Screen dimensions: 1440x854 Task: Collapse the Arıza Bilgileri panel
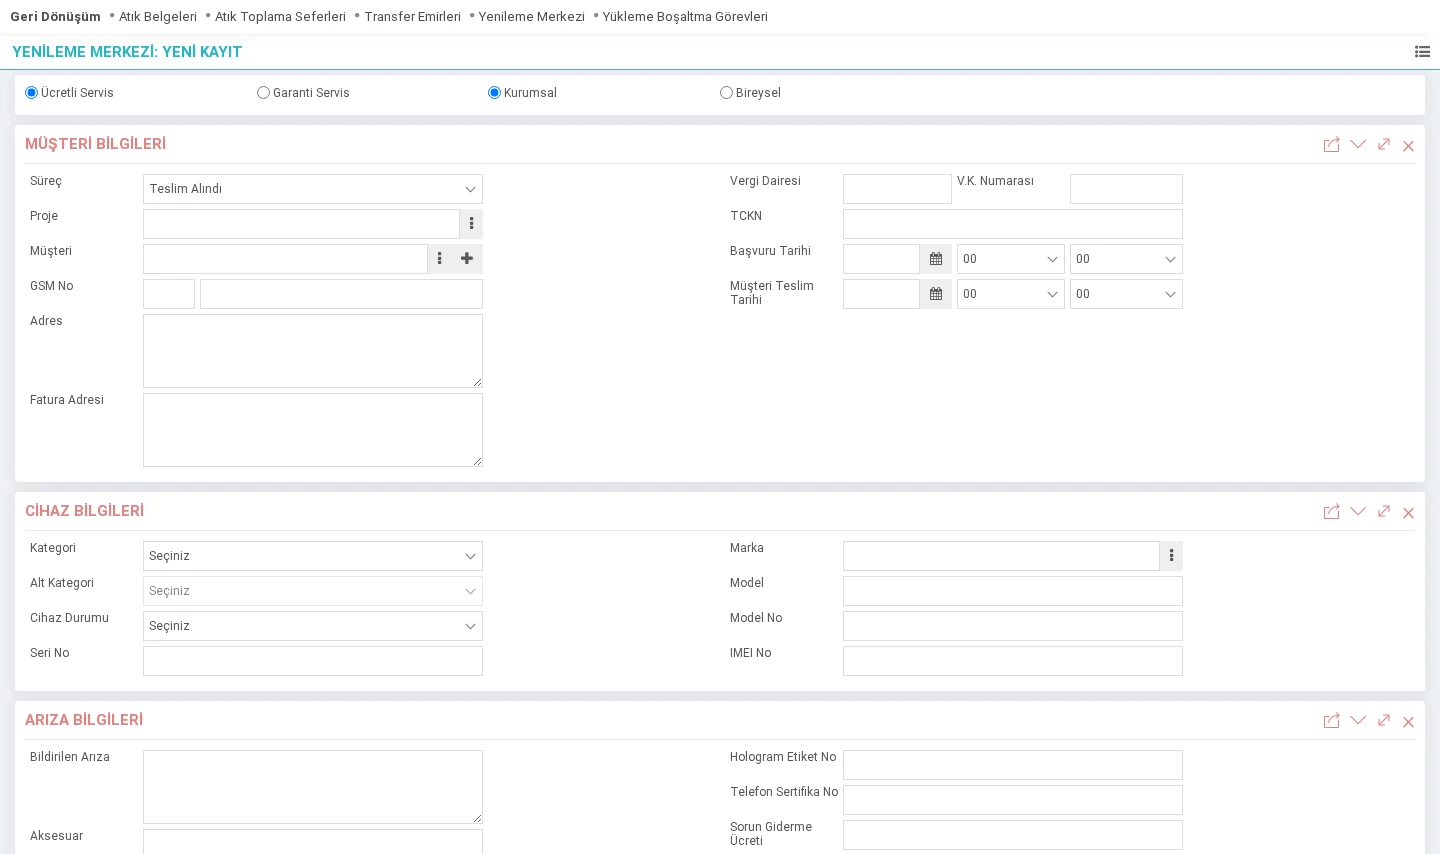[1358, 721]
